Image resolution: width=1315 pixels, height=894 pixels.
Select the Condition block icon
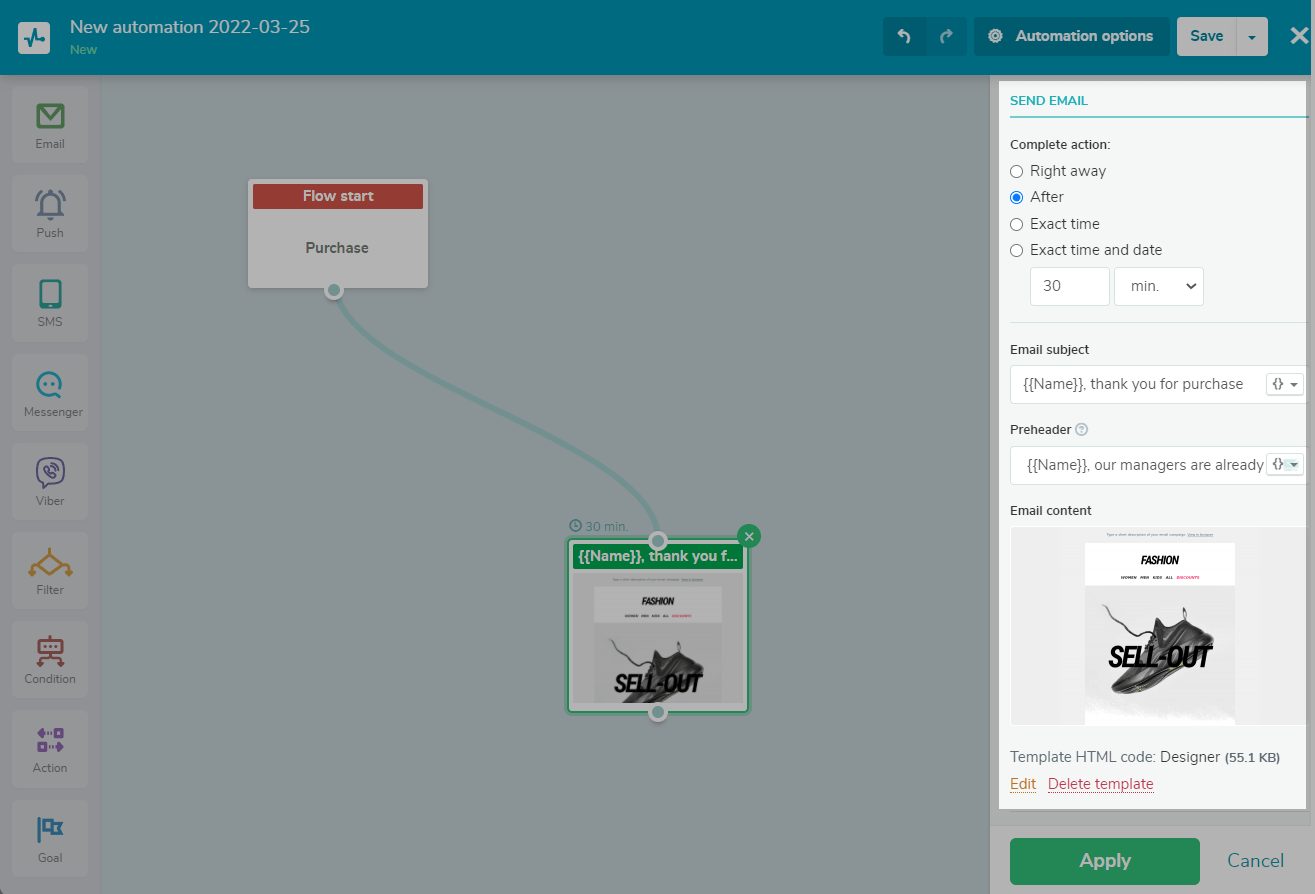click(50, 660)
